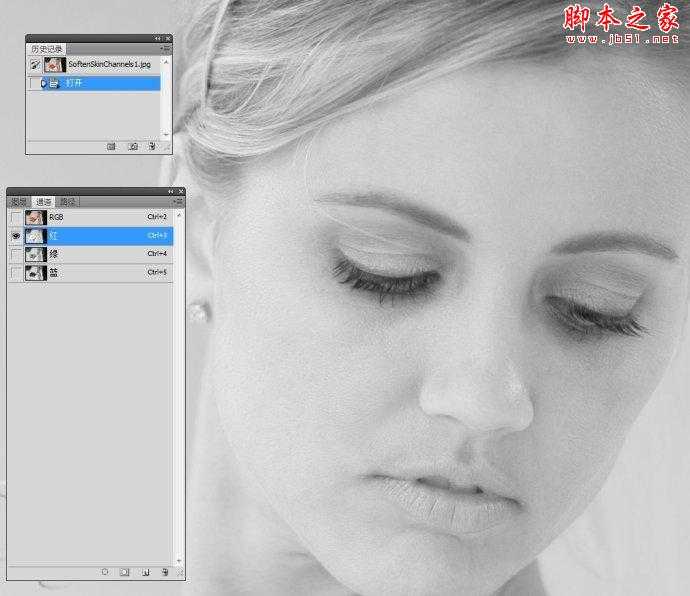The width and height of the screenshot is (690, 596).
Task: Select the Blue channel Ctrl+5 row
Action: click(x=90, y=273)
